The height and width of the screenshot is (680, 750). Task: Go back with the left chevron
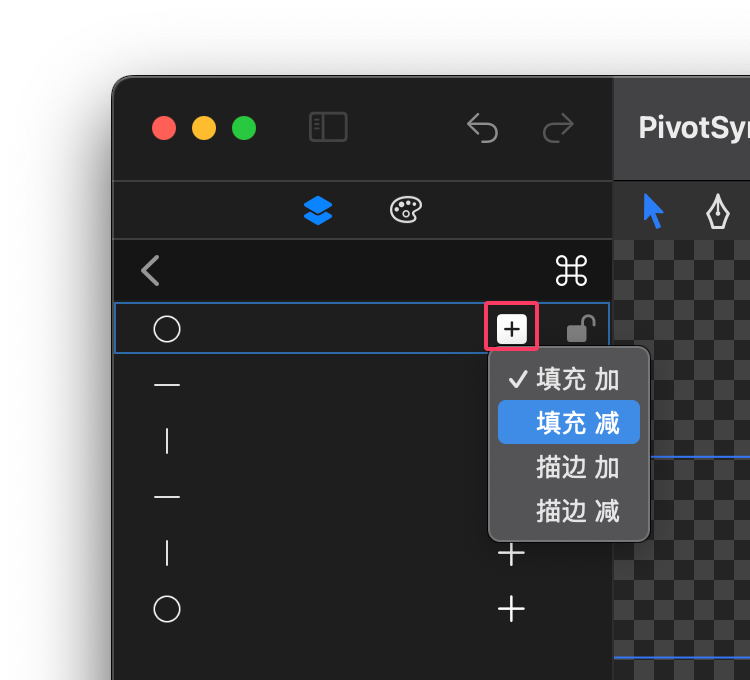tap(150, 271)
